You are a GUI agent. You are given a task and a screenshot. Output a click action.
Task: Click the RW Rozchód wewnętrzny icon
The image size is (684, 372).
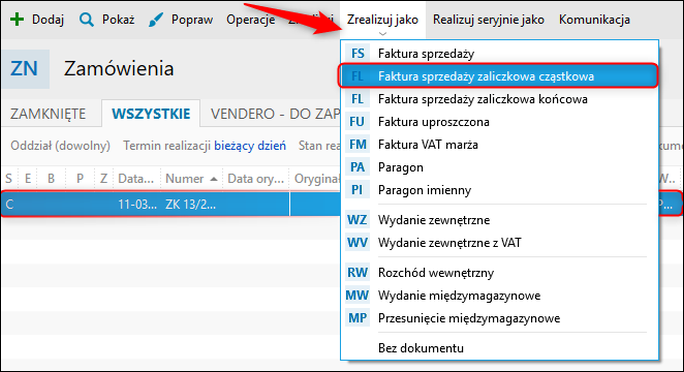coord(358,273)
